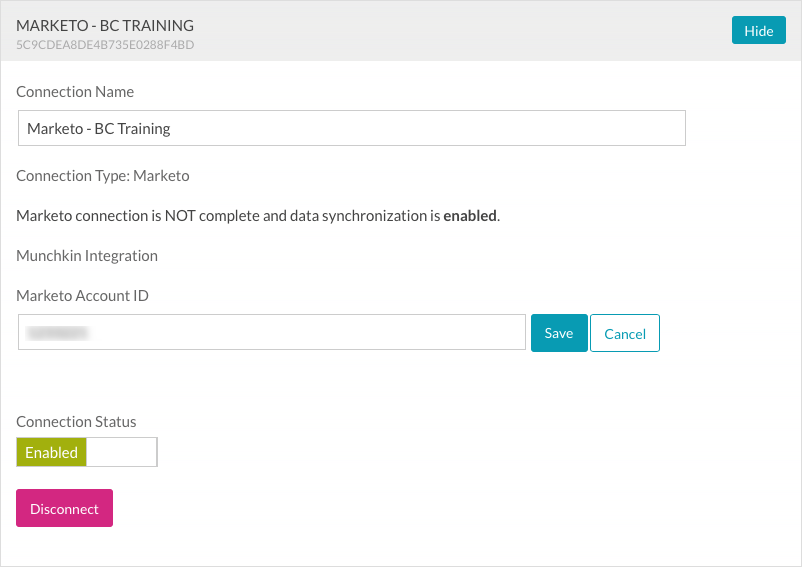Click the Connection Name label
Viewport: 802px width, 567px height.
pyautogui.click(x=75, y=92)
